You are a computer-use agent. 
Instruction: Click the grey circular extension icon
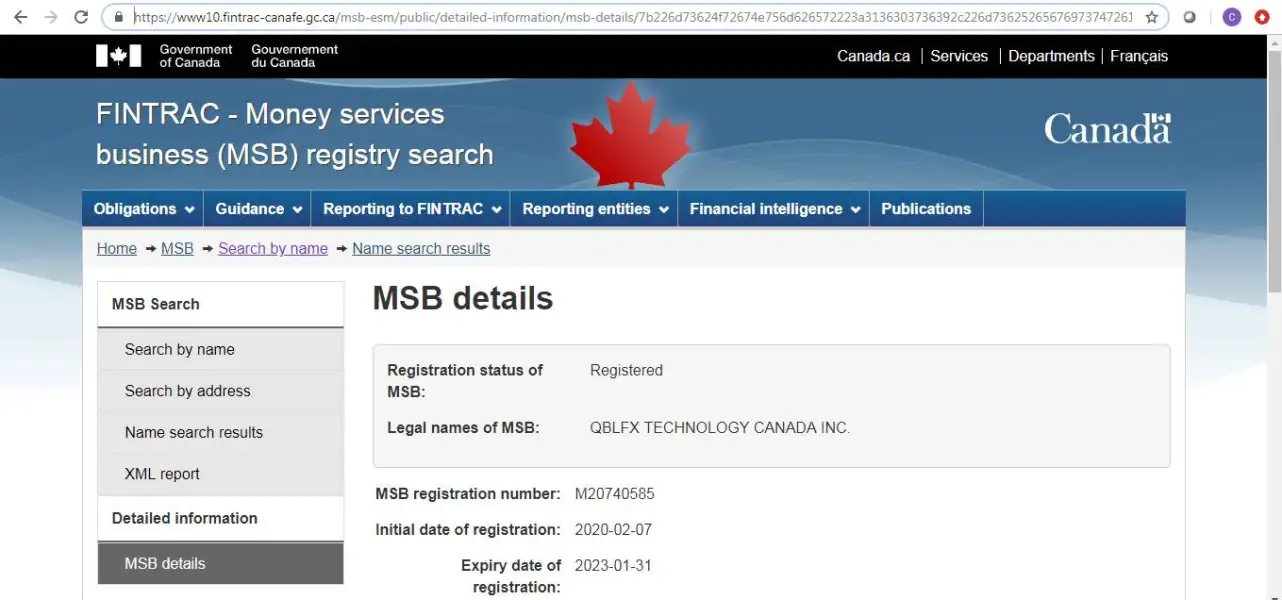pyautogui.click(x=1190, y=17)
